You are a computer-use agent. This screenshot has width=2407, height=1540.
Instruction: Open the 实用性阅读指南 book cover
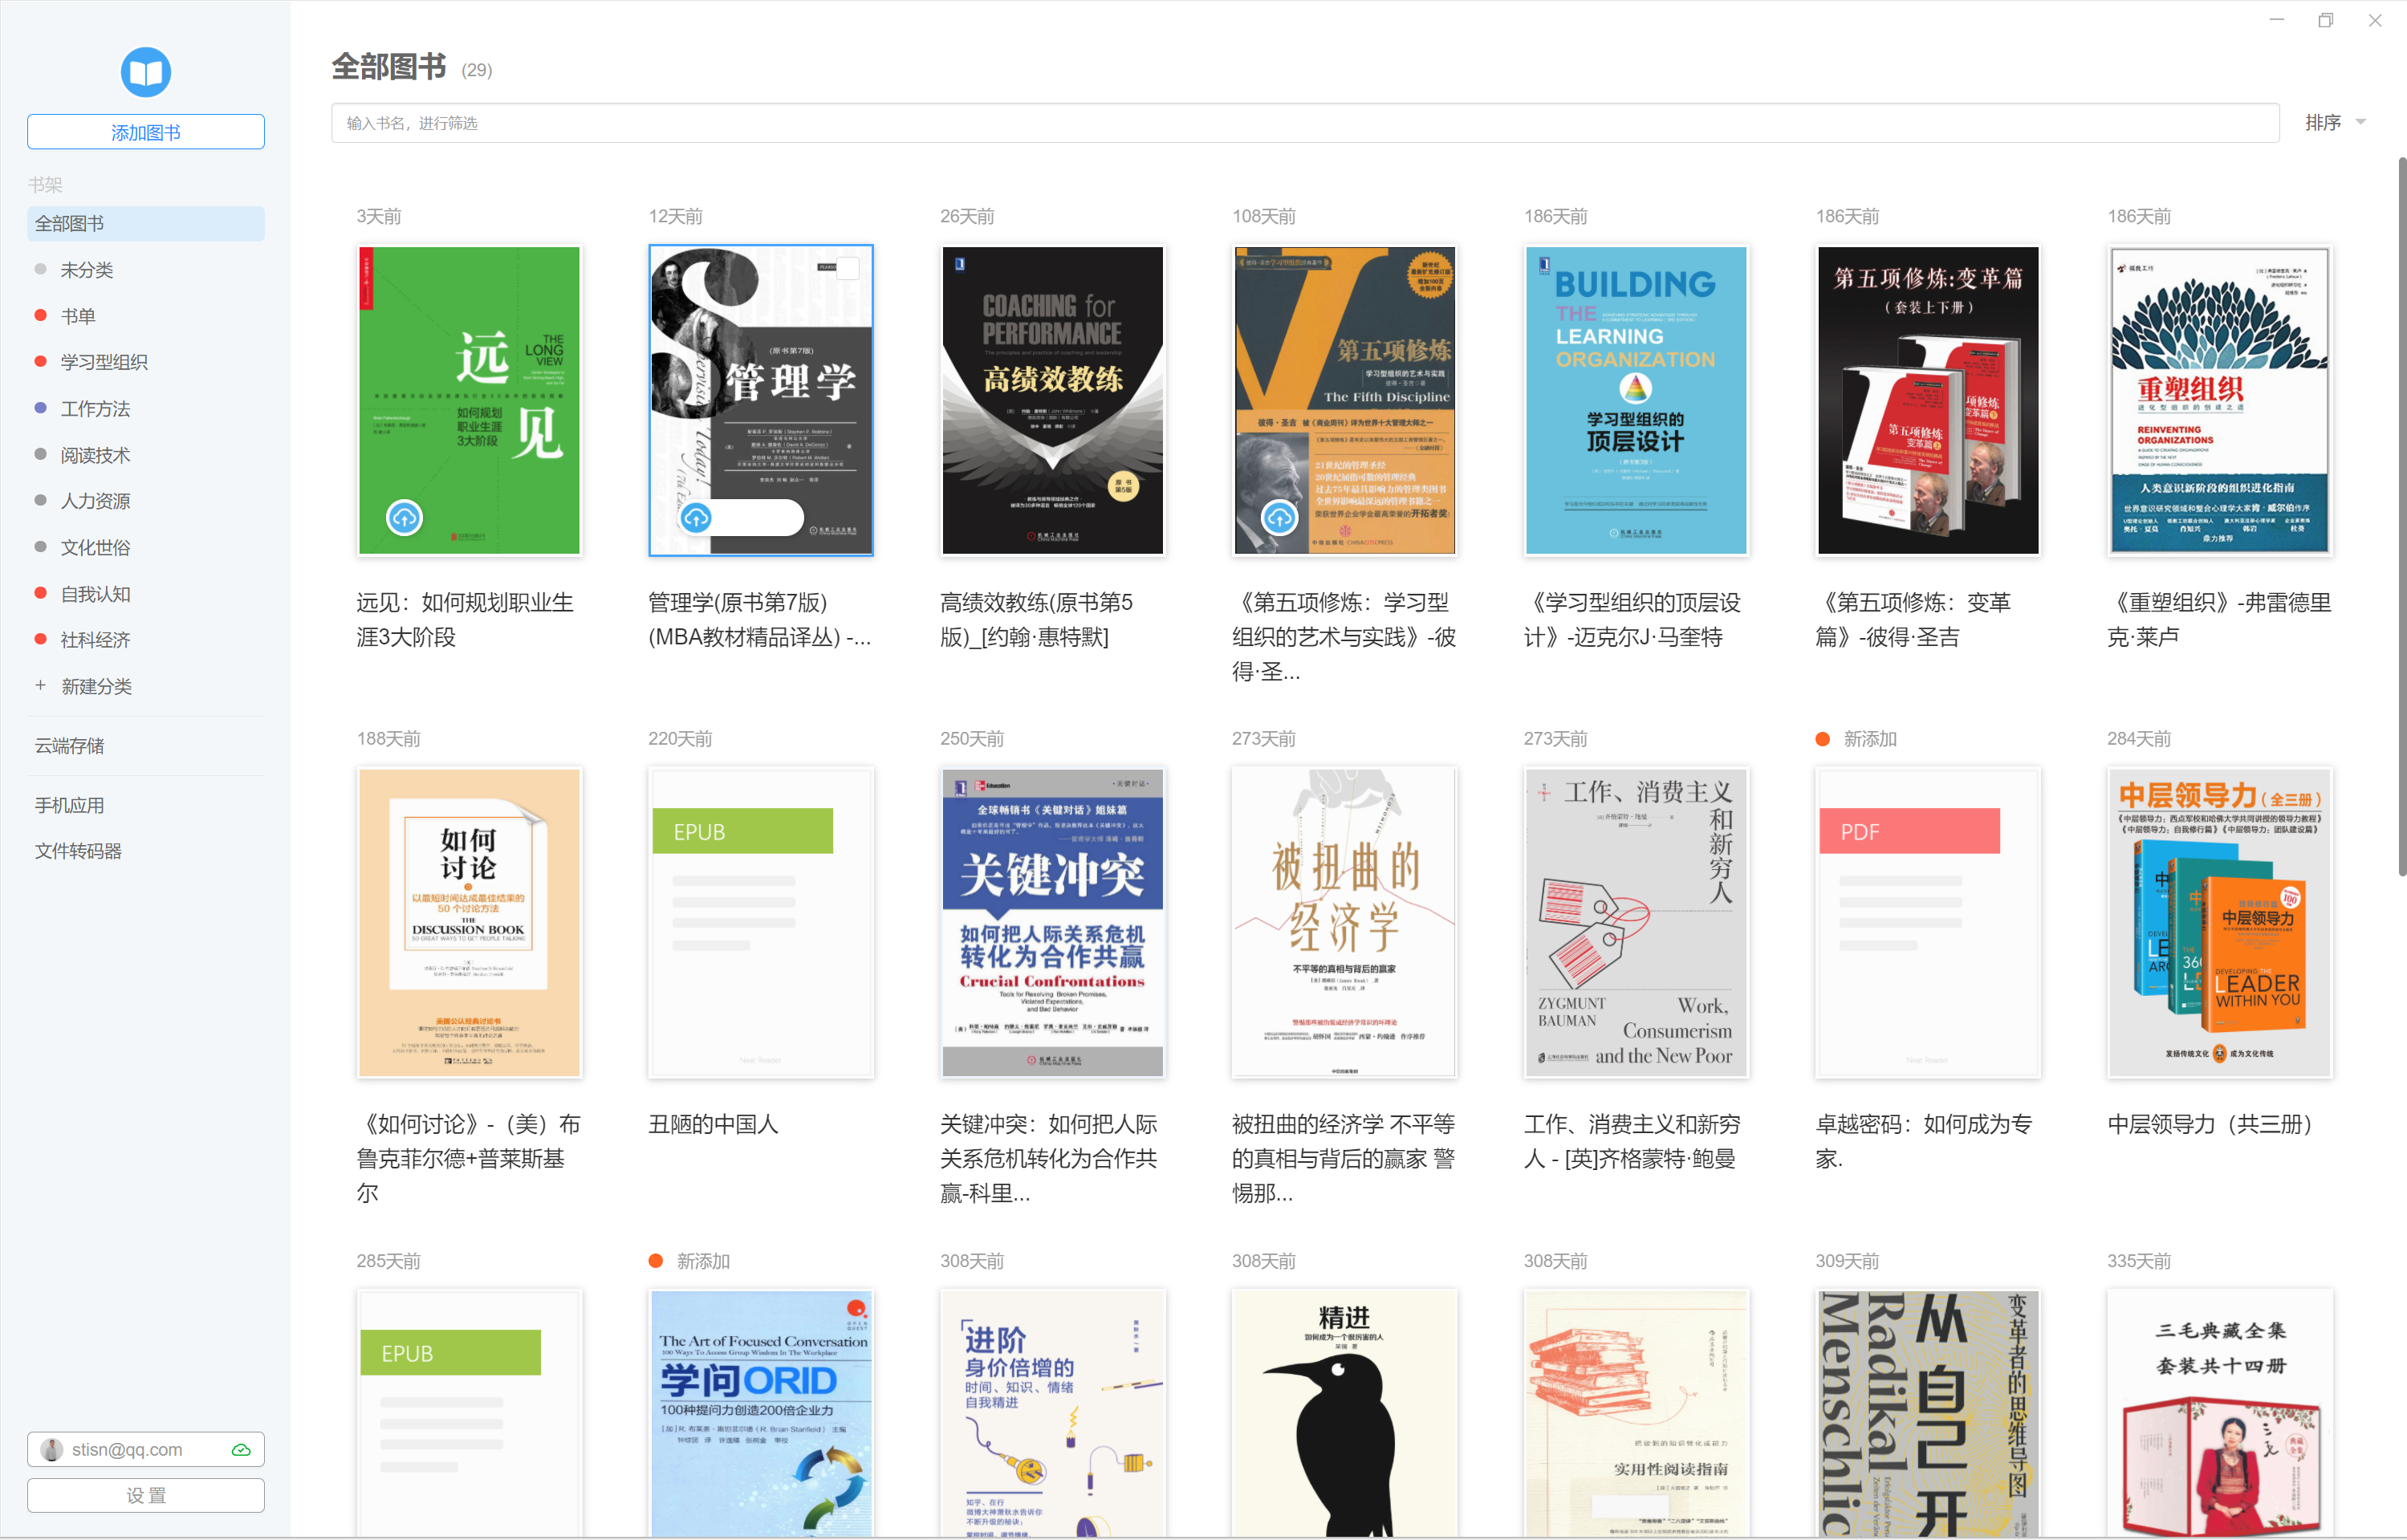pyautogui.click(x=1636, y=1413)
